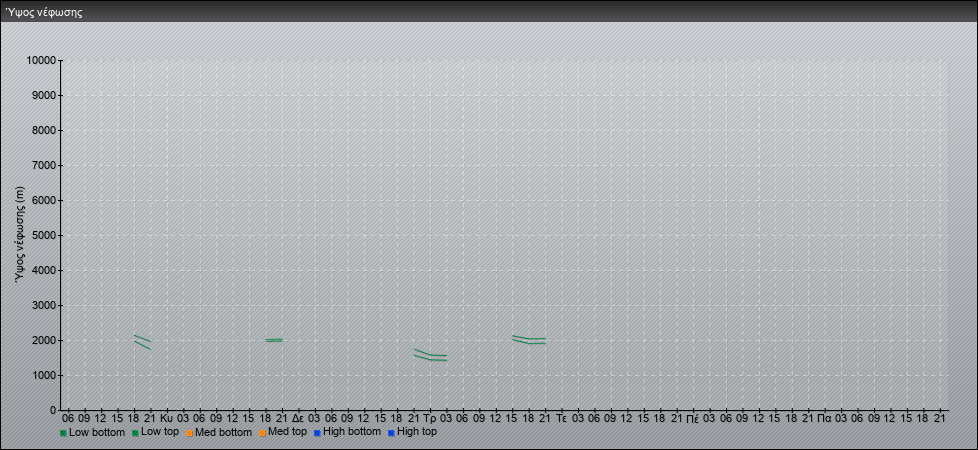The width and height of the screenshot is (978, 450).
Task: Toggle the Low bottom legend series
Action: click(x=95, y=432)
